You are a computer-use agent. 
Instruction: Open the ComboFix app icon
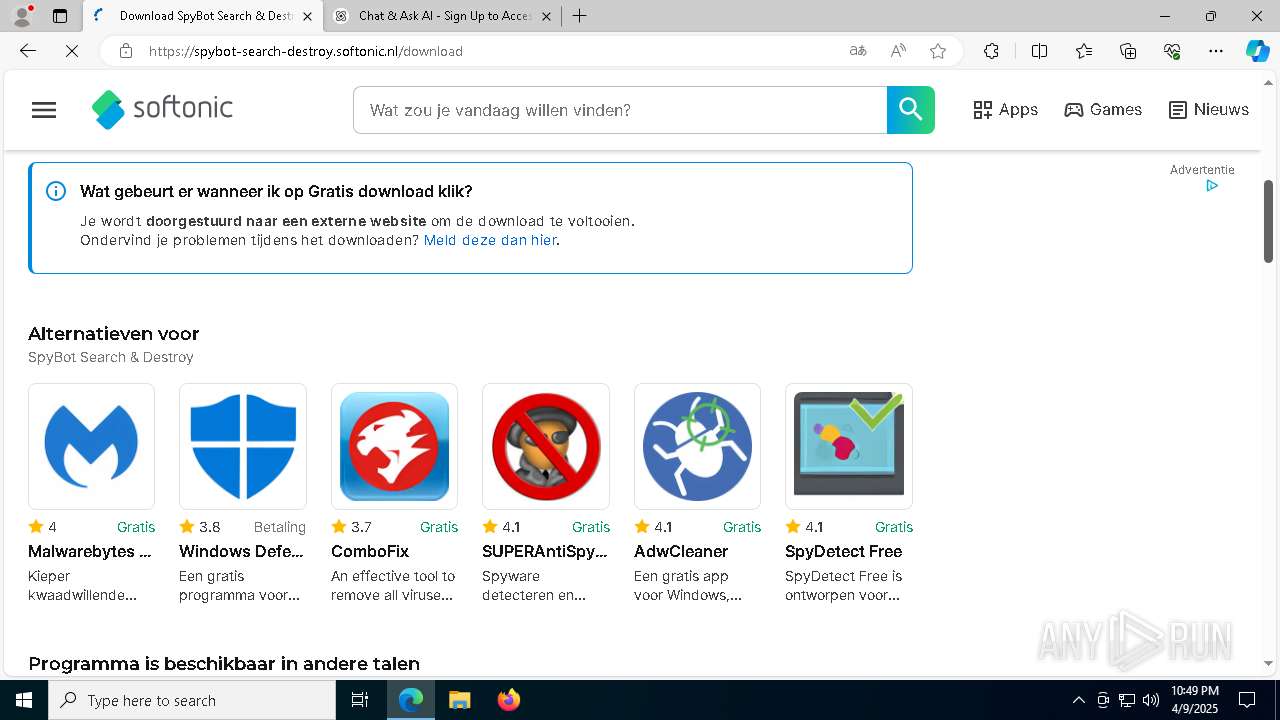coord(394,446)
